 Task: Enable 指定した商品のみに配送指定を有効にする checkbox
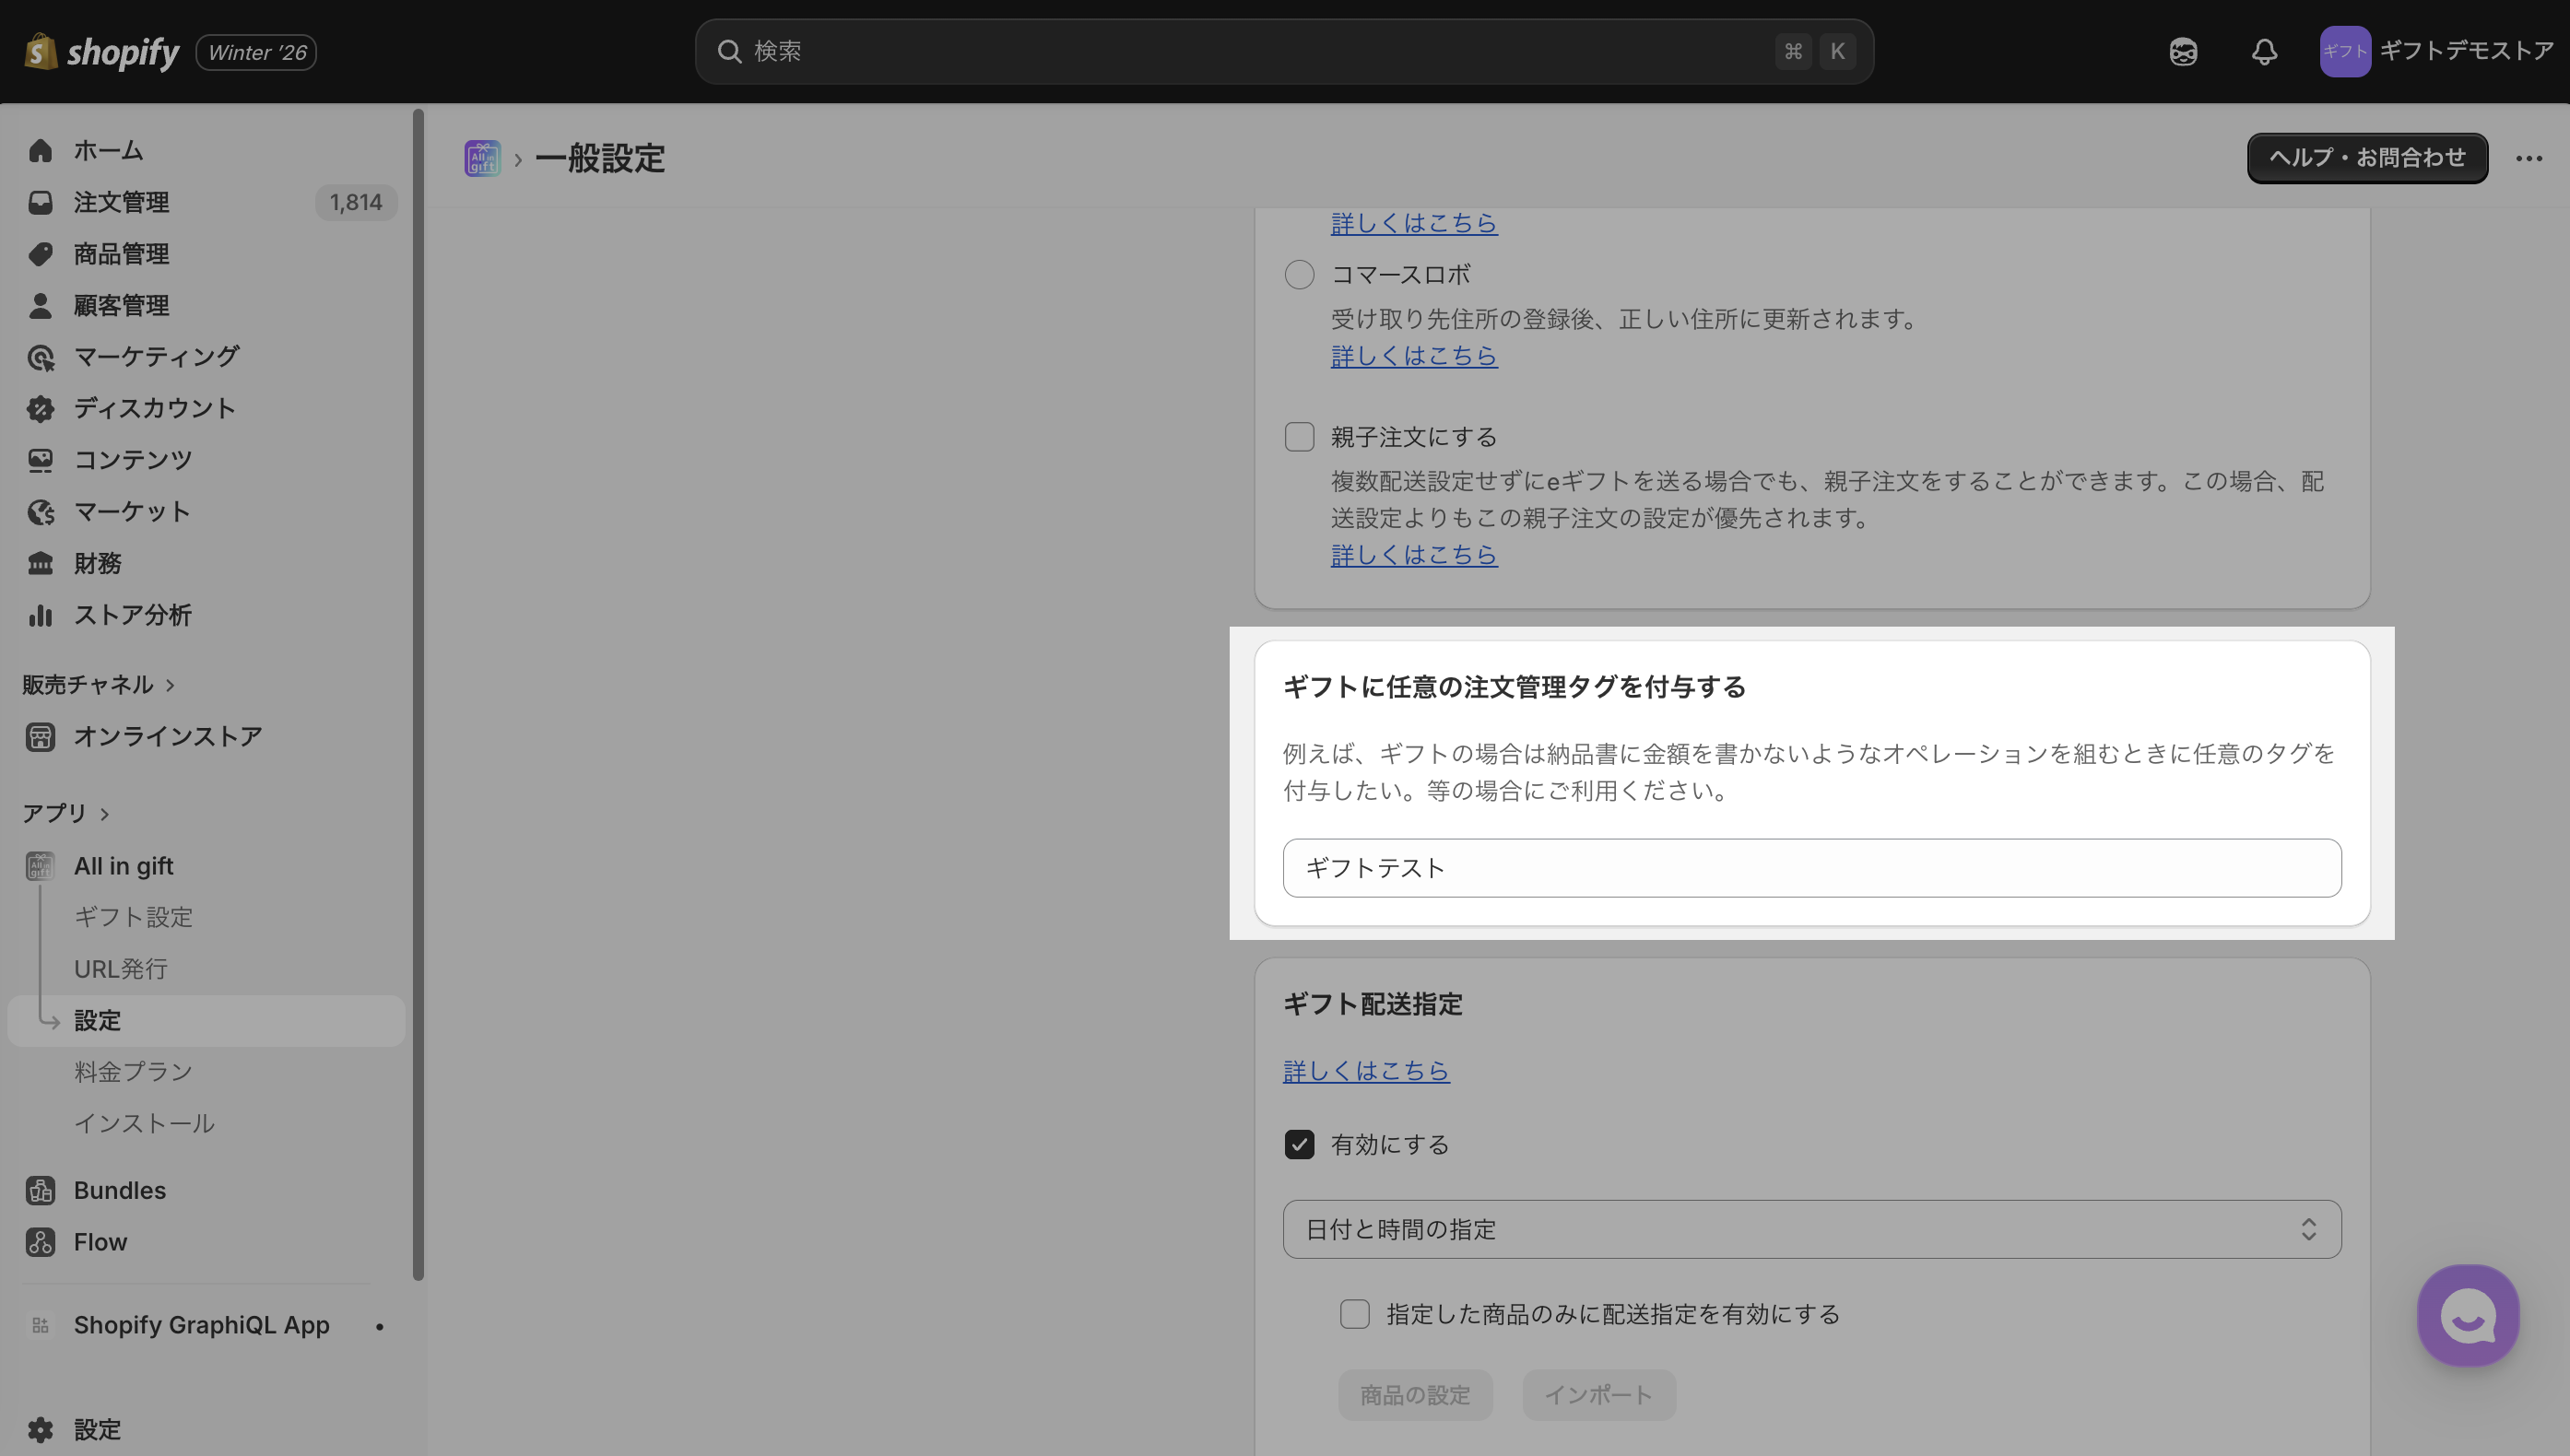click(x=1354, y=1314)
